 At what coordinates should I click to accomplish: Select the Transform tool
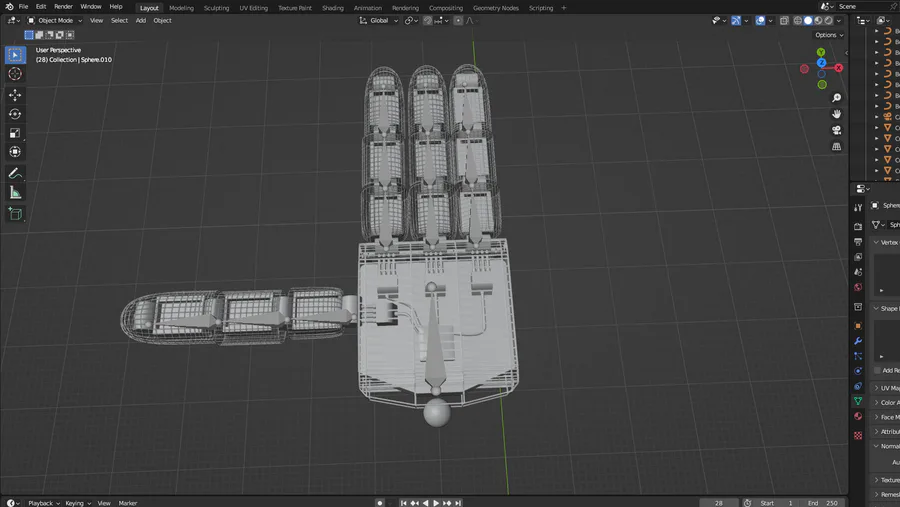tap(15, 152)
